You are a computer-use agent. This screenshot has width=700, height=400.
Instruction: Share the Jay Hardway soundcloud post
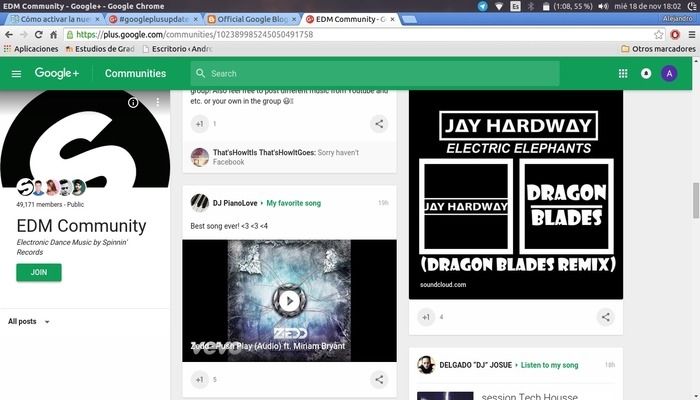pos(605,317)
